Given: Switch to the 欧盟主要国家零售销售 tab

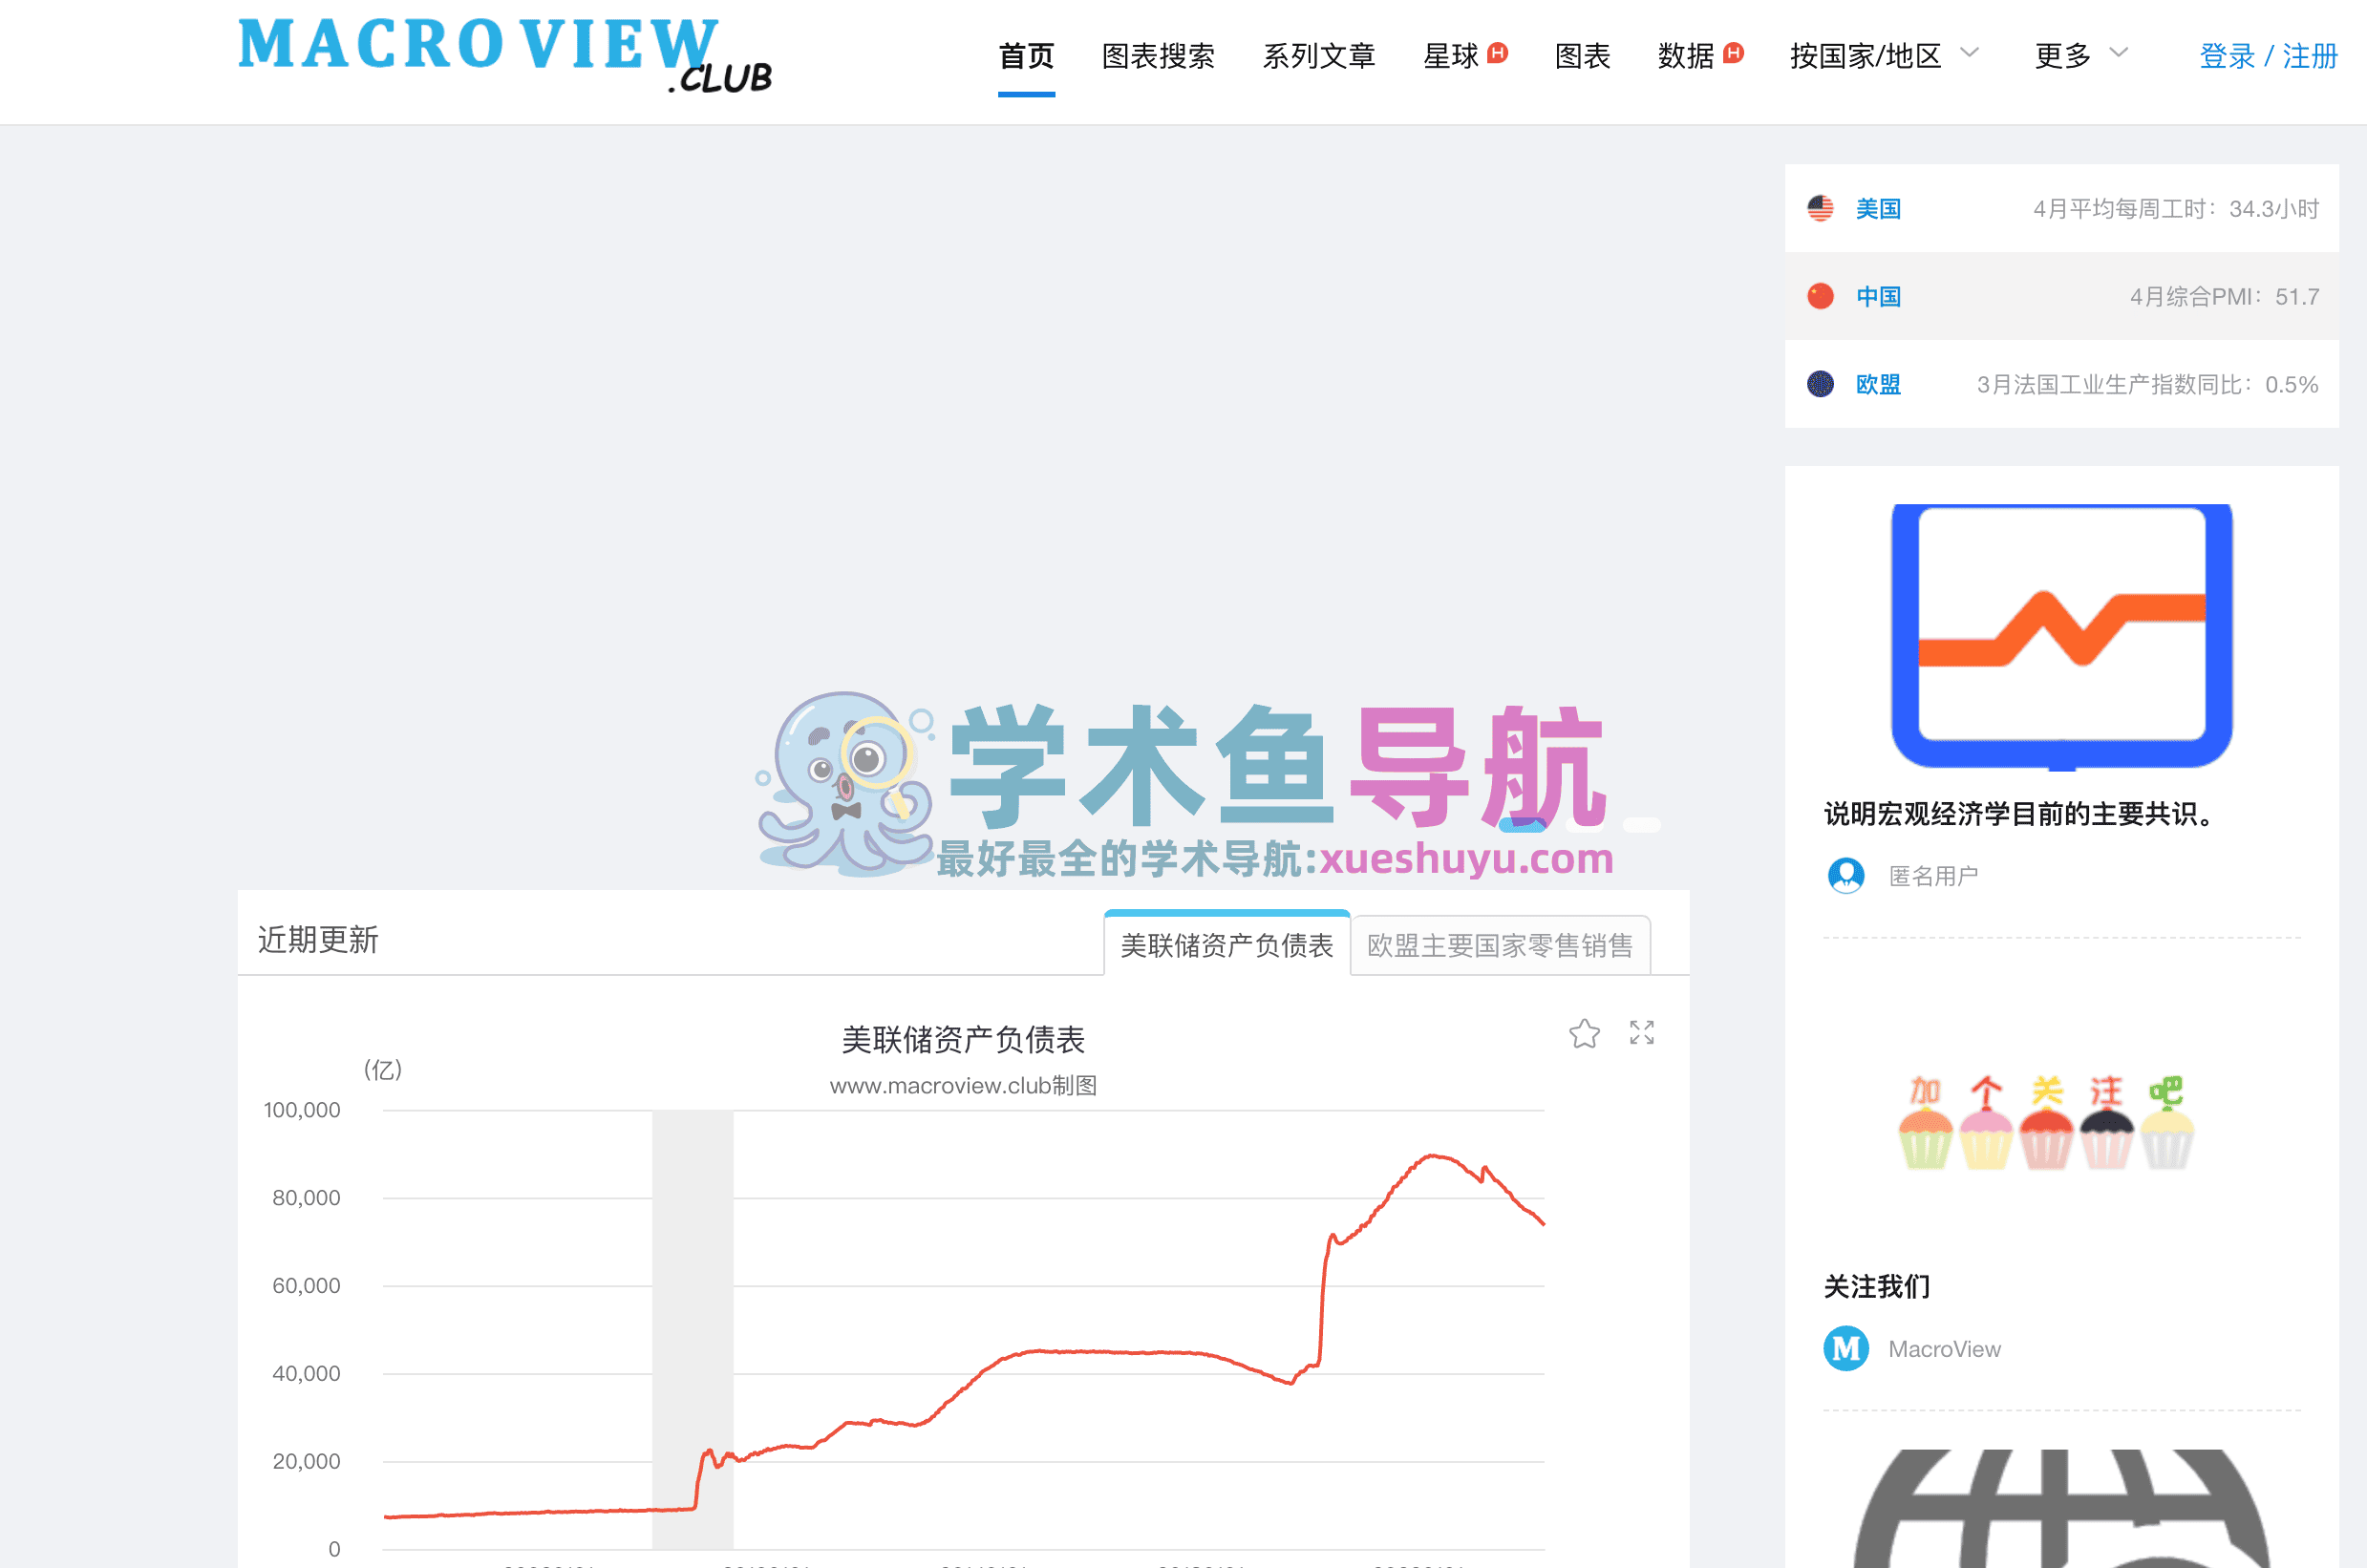Looking at the screenshot, I should point(1501,943).
